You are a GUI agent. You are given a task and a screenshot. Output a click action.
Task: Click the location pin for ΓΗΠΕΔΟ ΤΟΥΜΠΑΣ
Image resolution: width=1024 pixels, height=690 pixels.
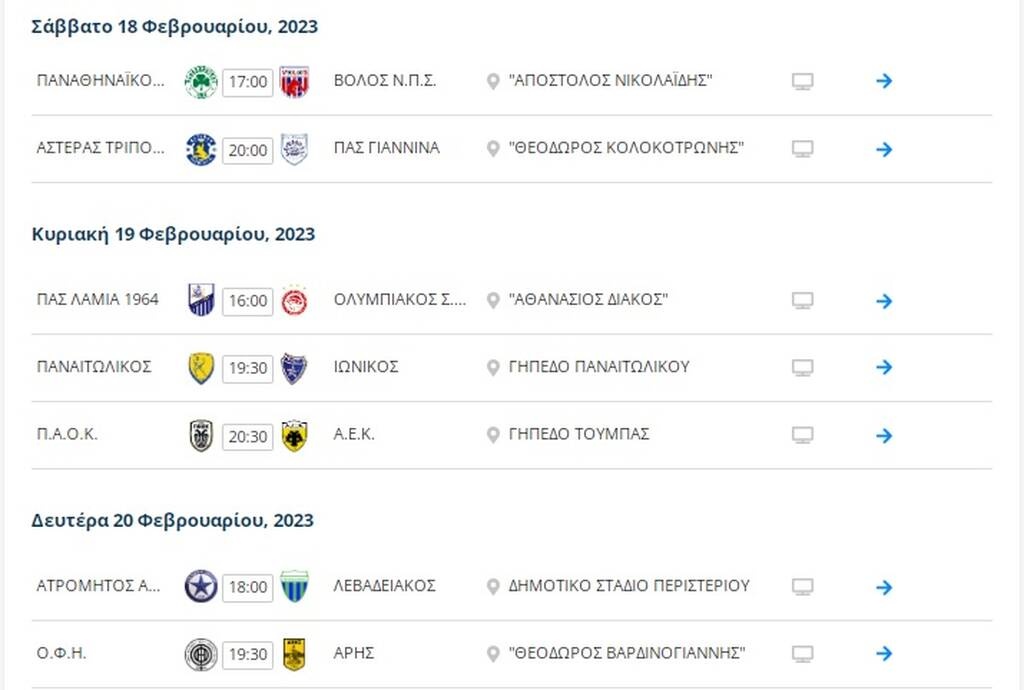coord(490,435)
